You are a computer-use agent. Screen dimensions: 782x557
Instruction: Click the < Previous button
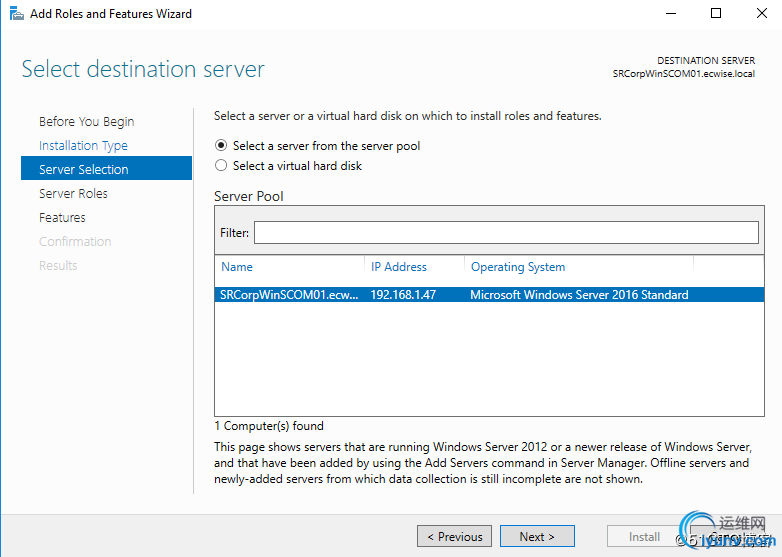point(454,536)
